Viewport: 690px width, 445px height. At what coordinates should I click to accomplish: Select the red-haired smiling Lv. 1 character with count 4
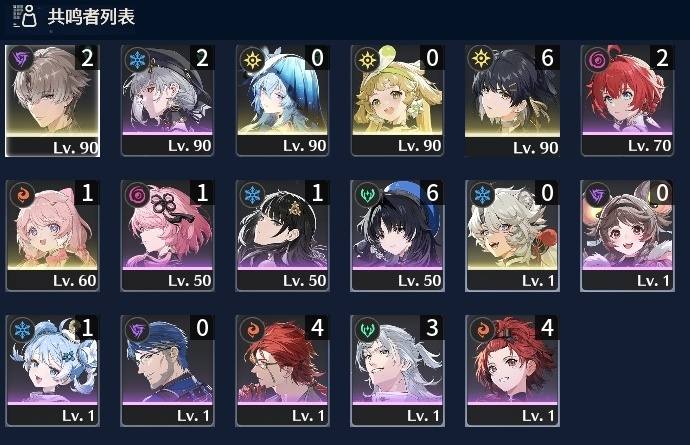[x=512, y=371]
